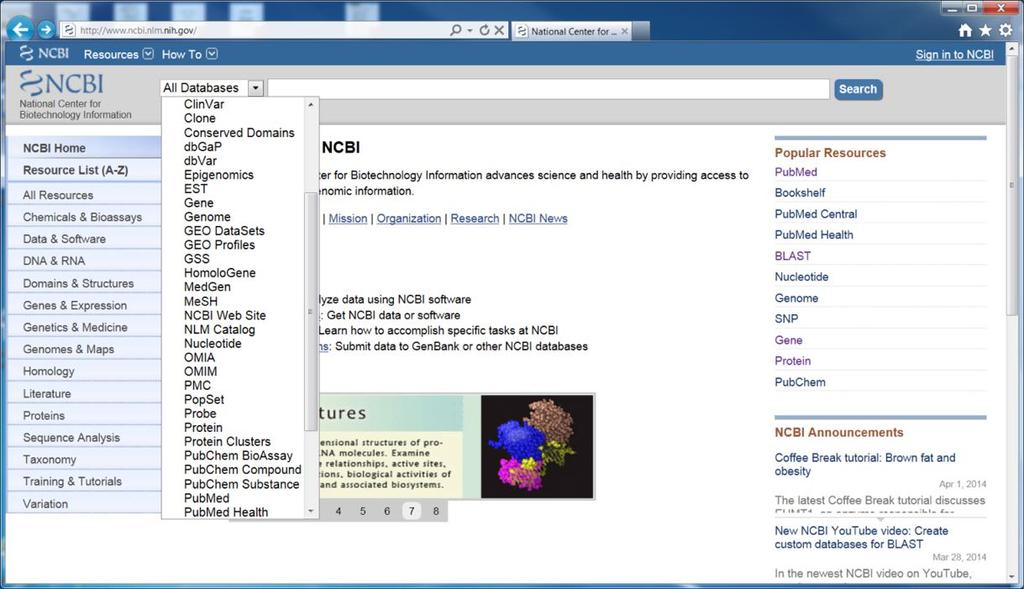
Task: Click the browser Forward arrow button
Action: 46,29
